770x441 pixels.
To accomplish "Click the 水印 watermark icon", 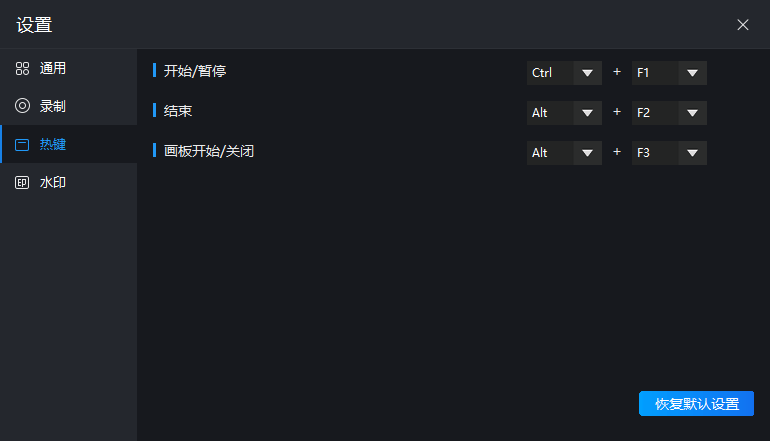I will click(22, 183).
